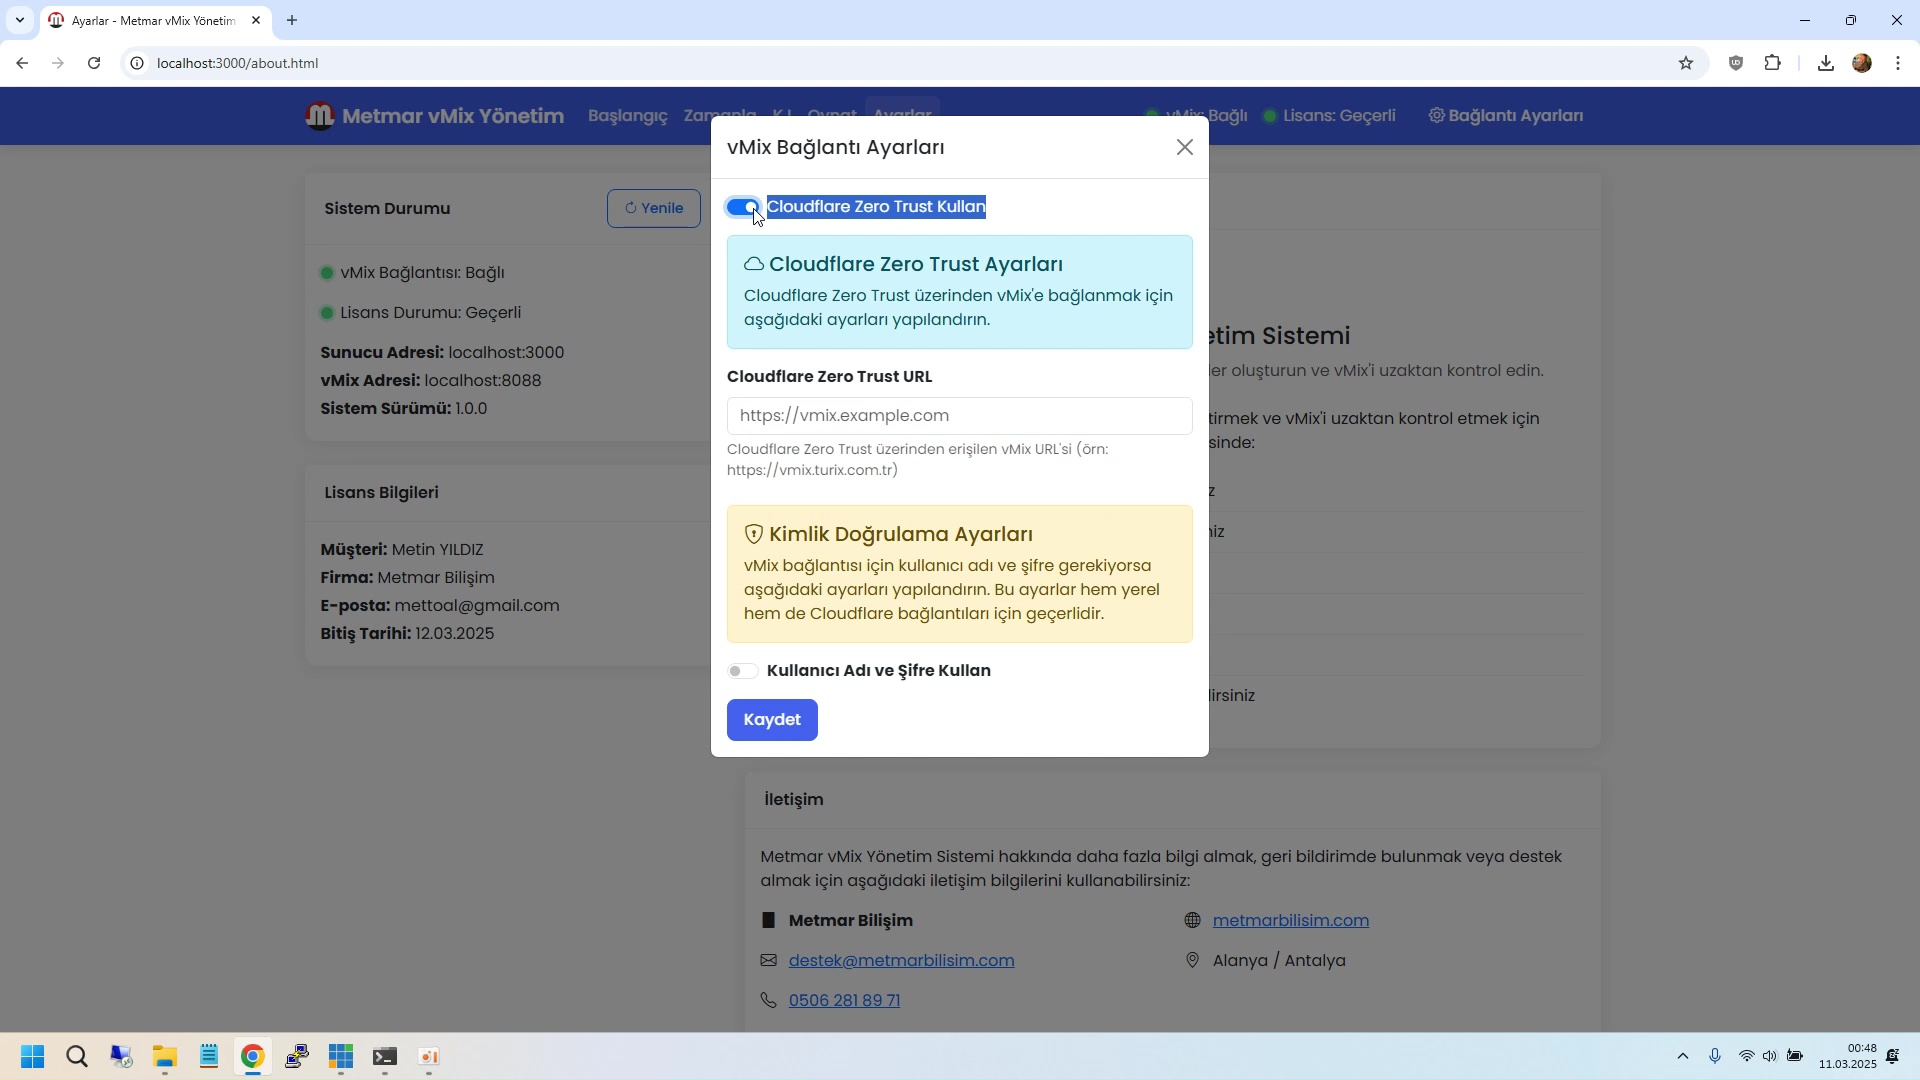
Task: Click the location pin icon beside Alanya / Antalya
Action: 1192,960
